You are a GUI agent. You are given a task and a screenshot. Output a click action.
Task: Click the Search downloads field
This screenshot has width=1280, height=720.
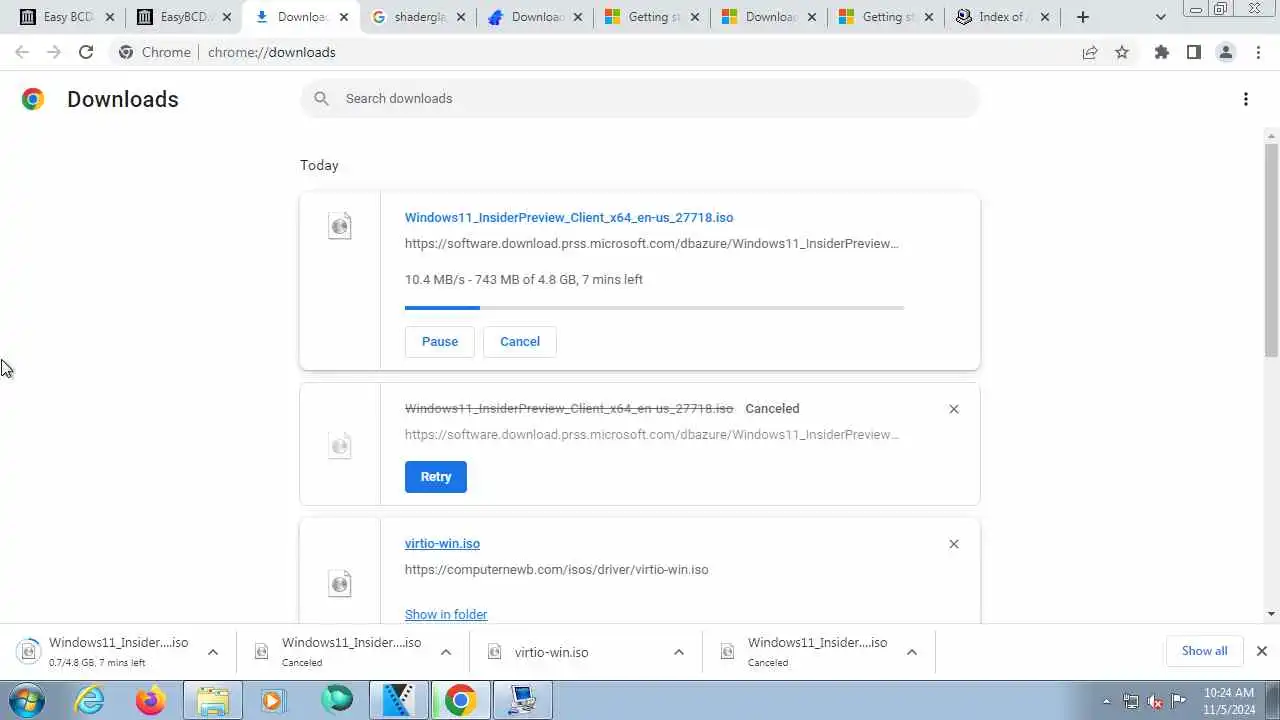click(640, 98)
